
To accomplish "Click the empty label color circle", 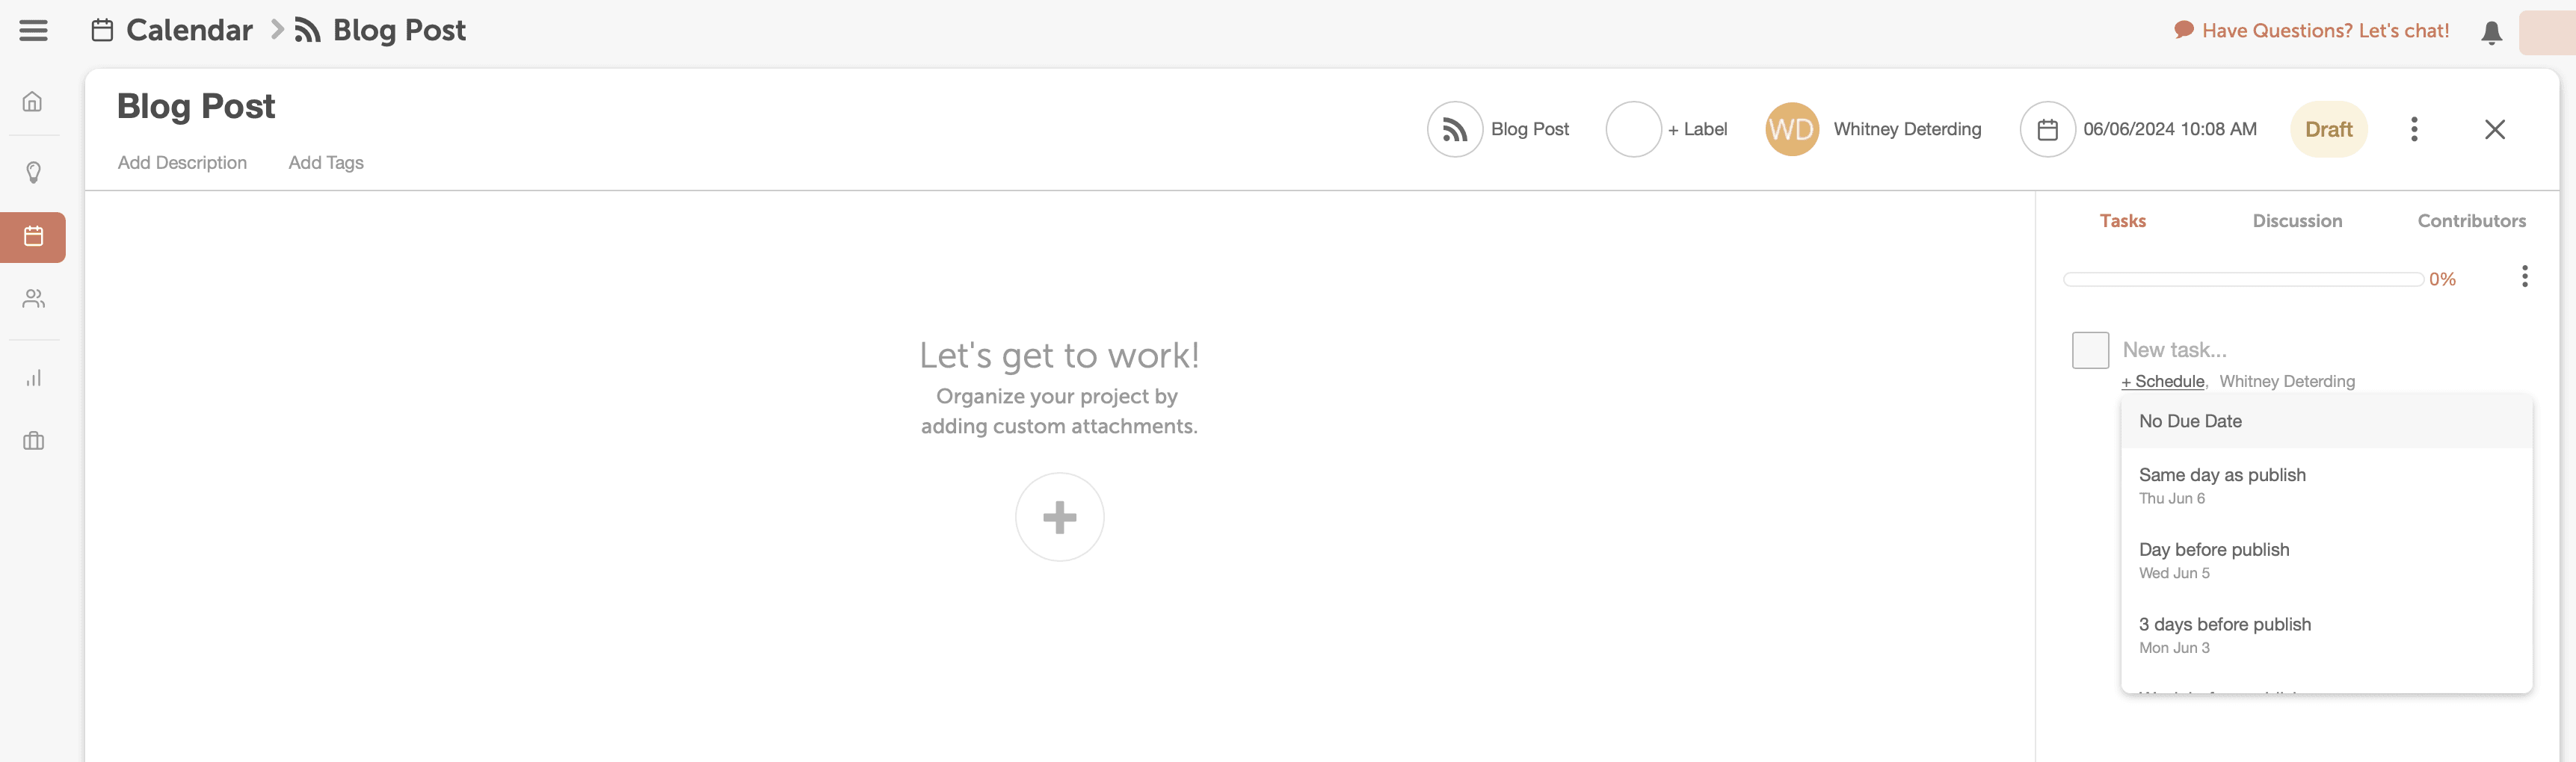I will [1633, 129].
